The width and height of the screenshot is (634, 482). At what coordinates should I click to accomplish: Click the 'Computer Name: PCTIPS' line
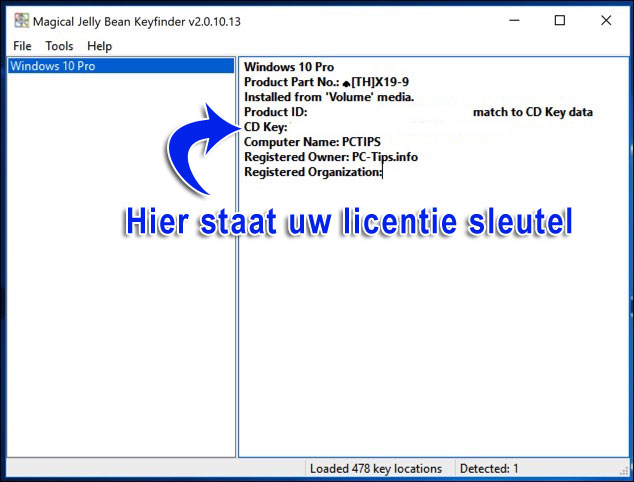pyautogui.click(x=313, y=142)
